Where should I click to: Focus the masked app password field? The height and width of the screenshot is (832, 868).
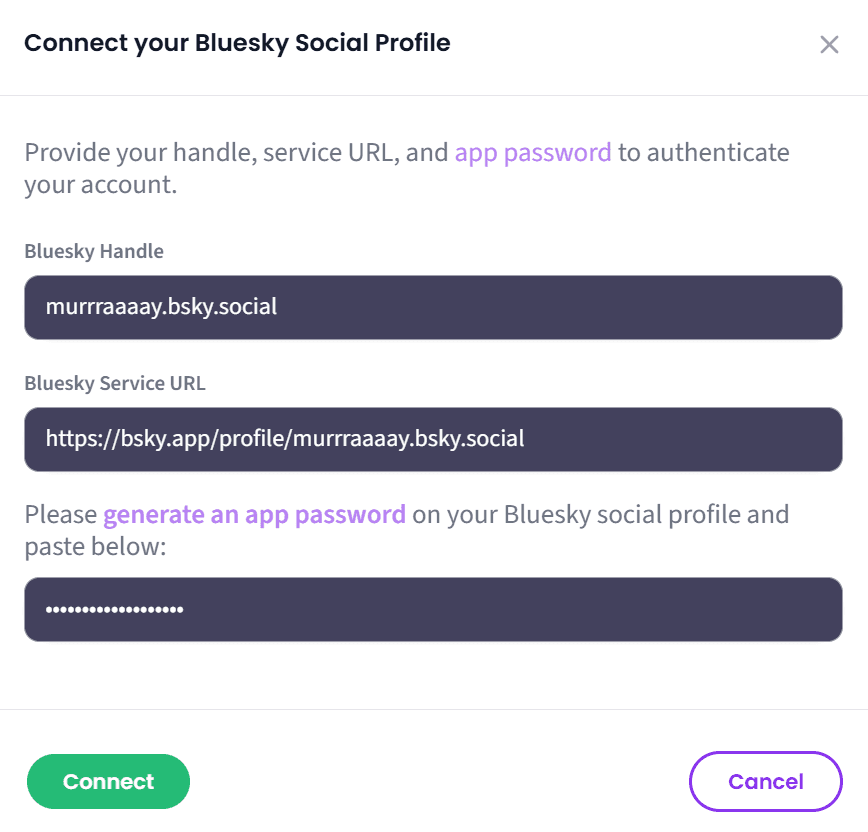[433, 609]
